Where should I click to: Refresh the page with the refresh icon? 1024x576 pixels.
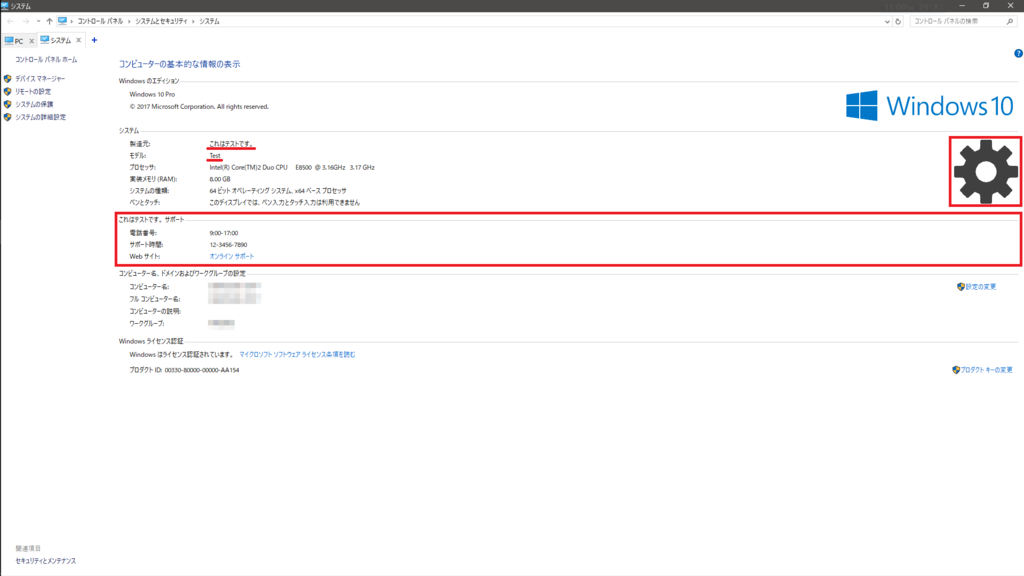click(898, 22)
